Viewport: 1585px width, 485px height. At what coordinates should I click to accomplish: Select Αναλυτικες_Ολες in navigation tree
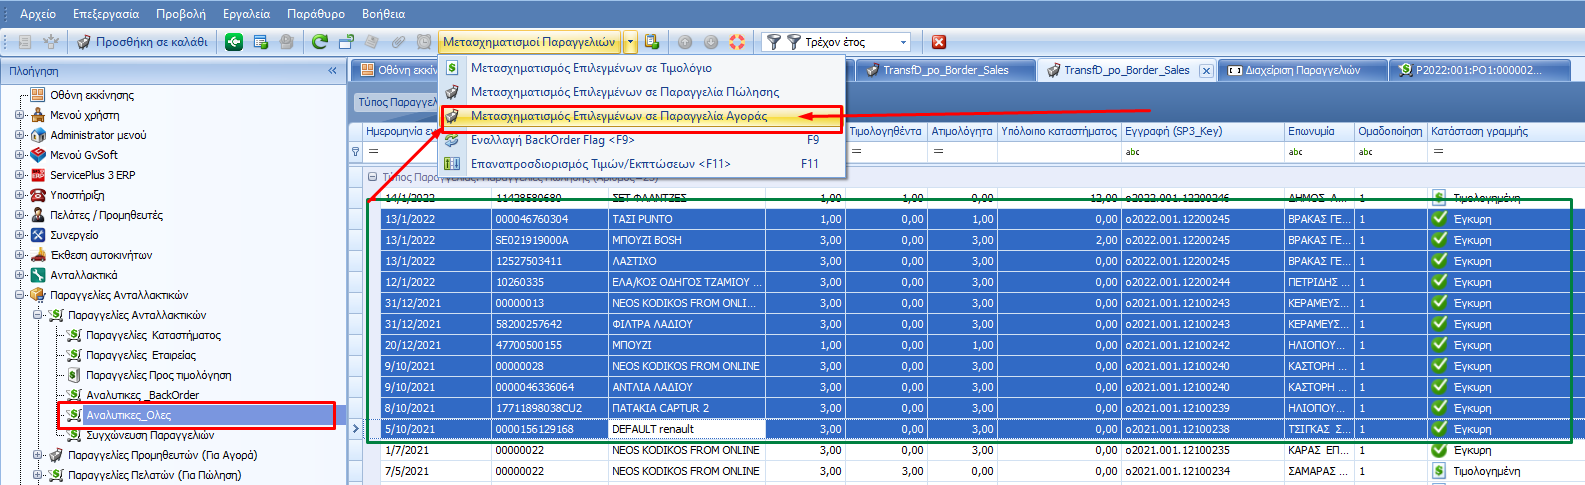(128, 415)
